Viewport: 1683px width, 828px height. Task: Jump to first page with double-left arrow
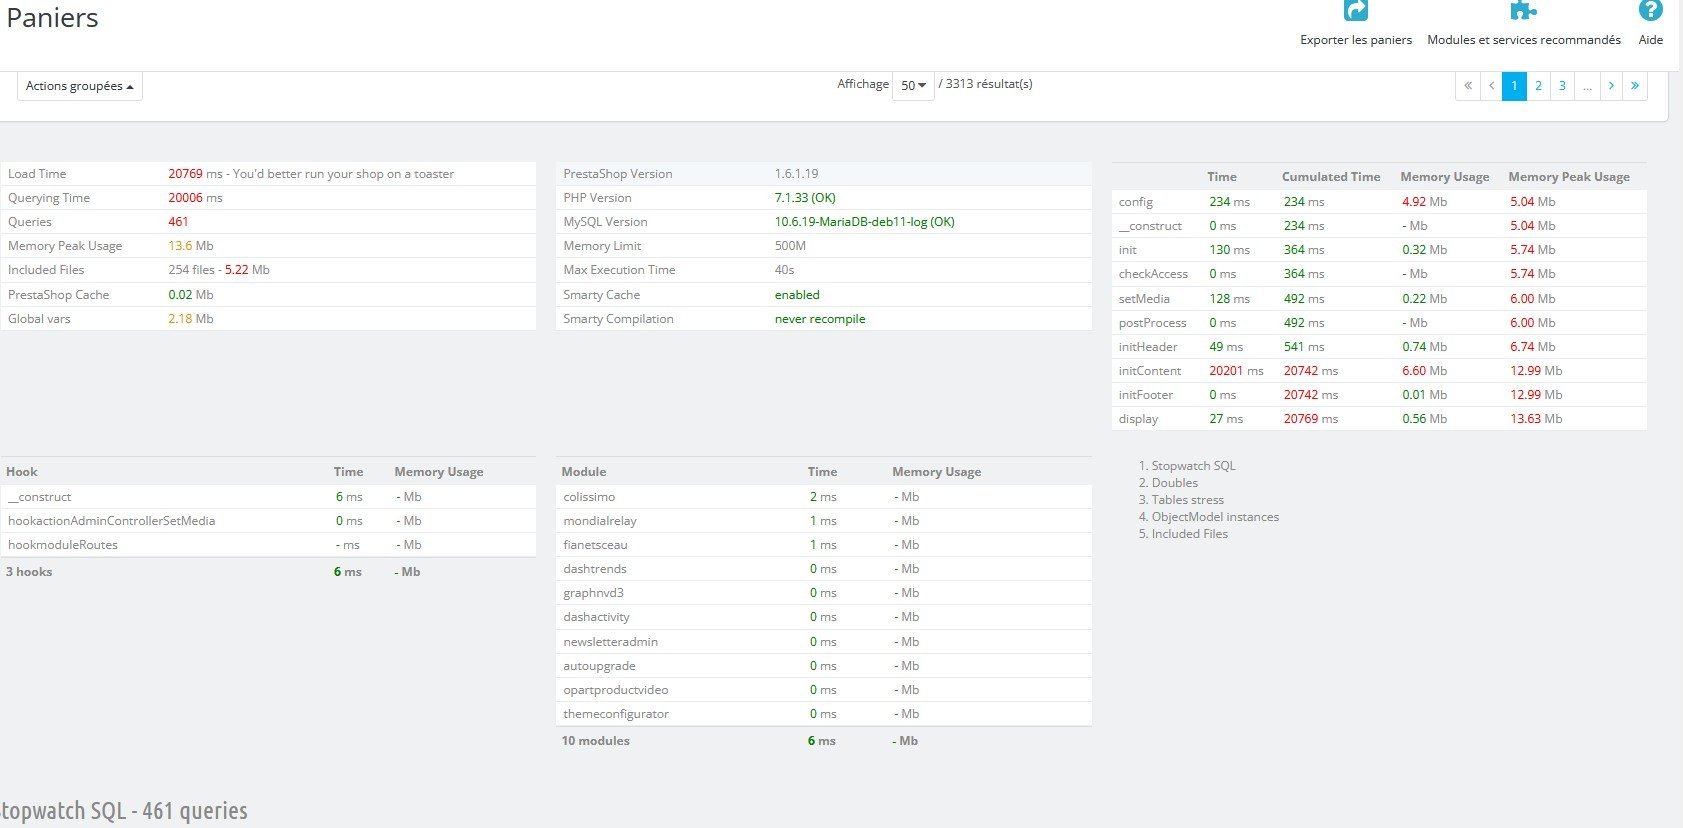tap(1468, 86)
